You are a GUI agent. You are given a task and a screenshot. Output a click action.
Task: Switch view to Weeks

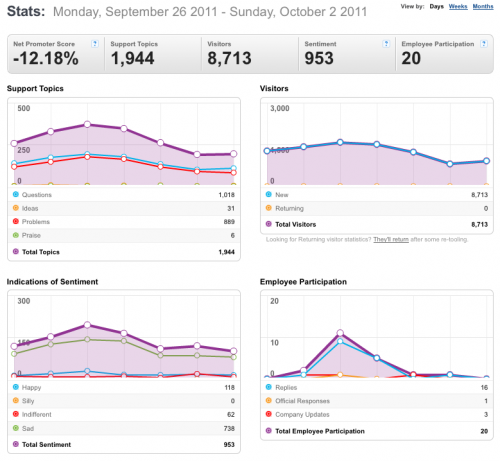tap(458, 6)
